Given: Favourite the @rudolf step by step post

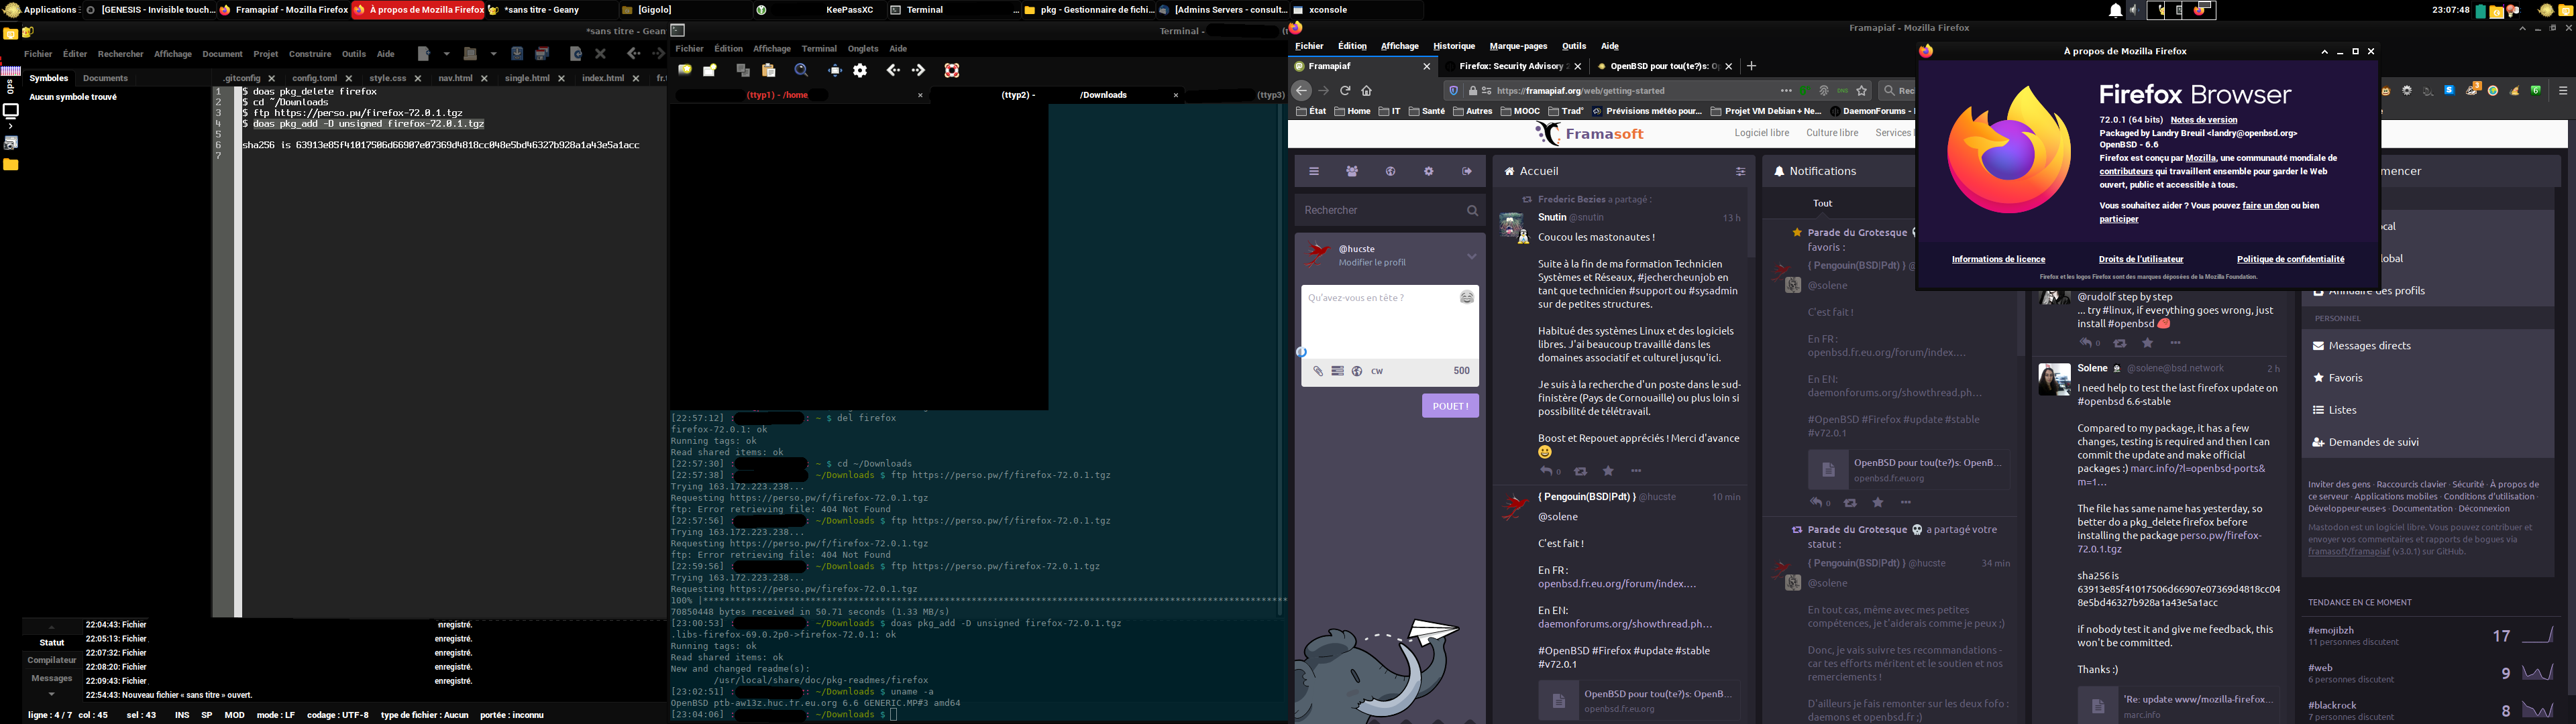Looking at the screenshot, I should (x=2147, y=343).
